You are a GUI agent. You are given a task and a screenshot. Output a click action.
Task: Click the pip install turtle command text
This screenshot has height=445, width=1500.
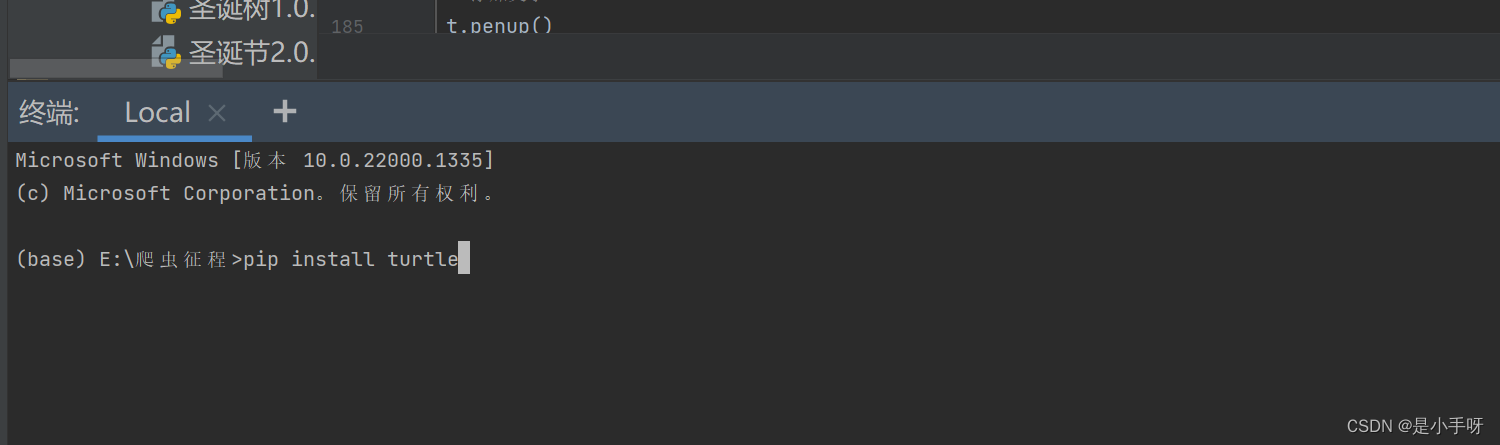[351, 259]
